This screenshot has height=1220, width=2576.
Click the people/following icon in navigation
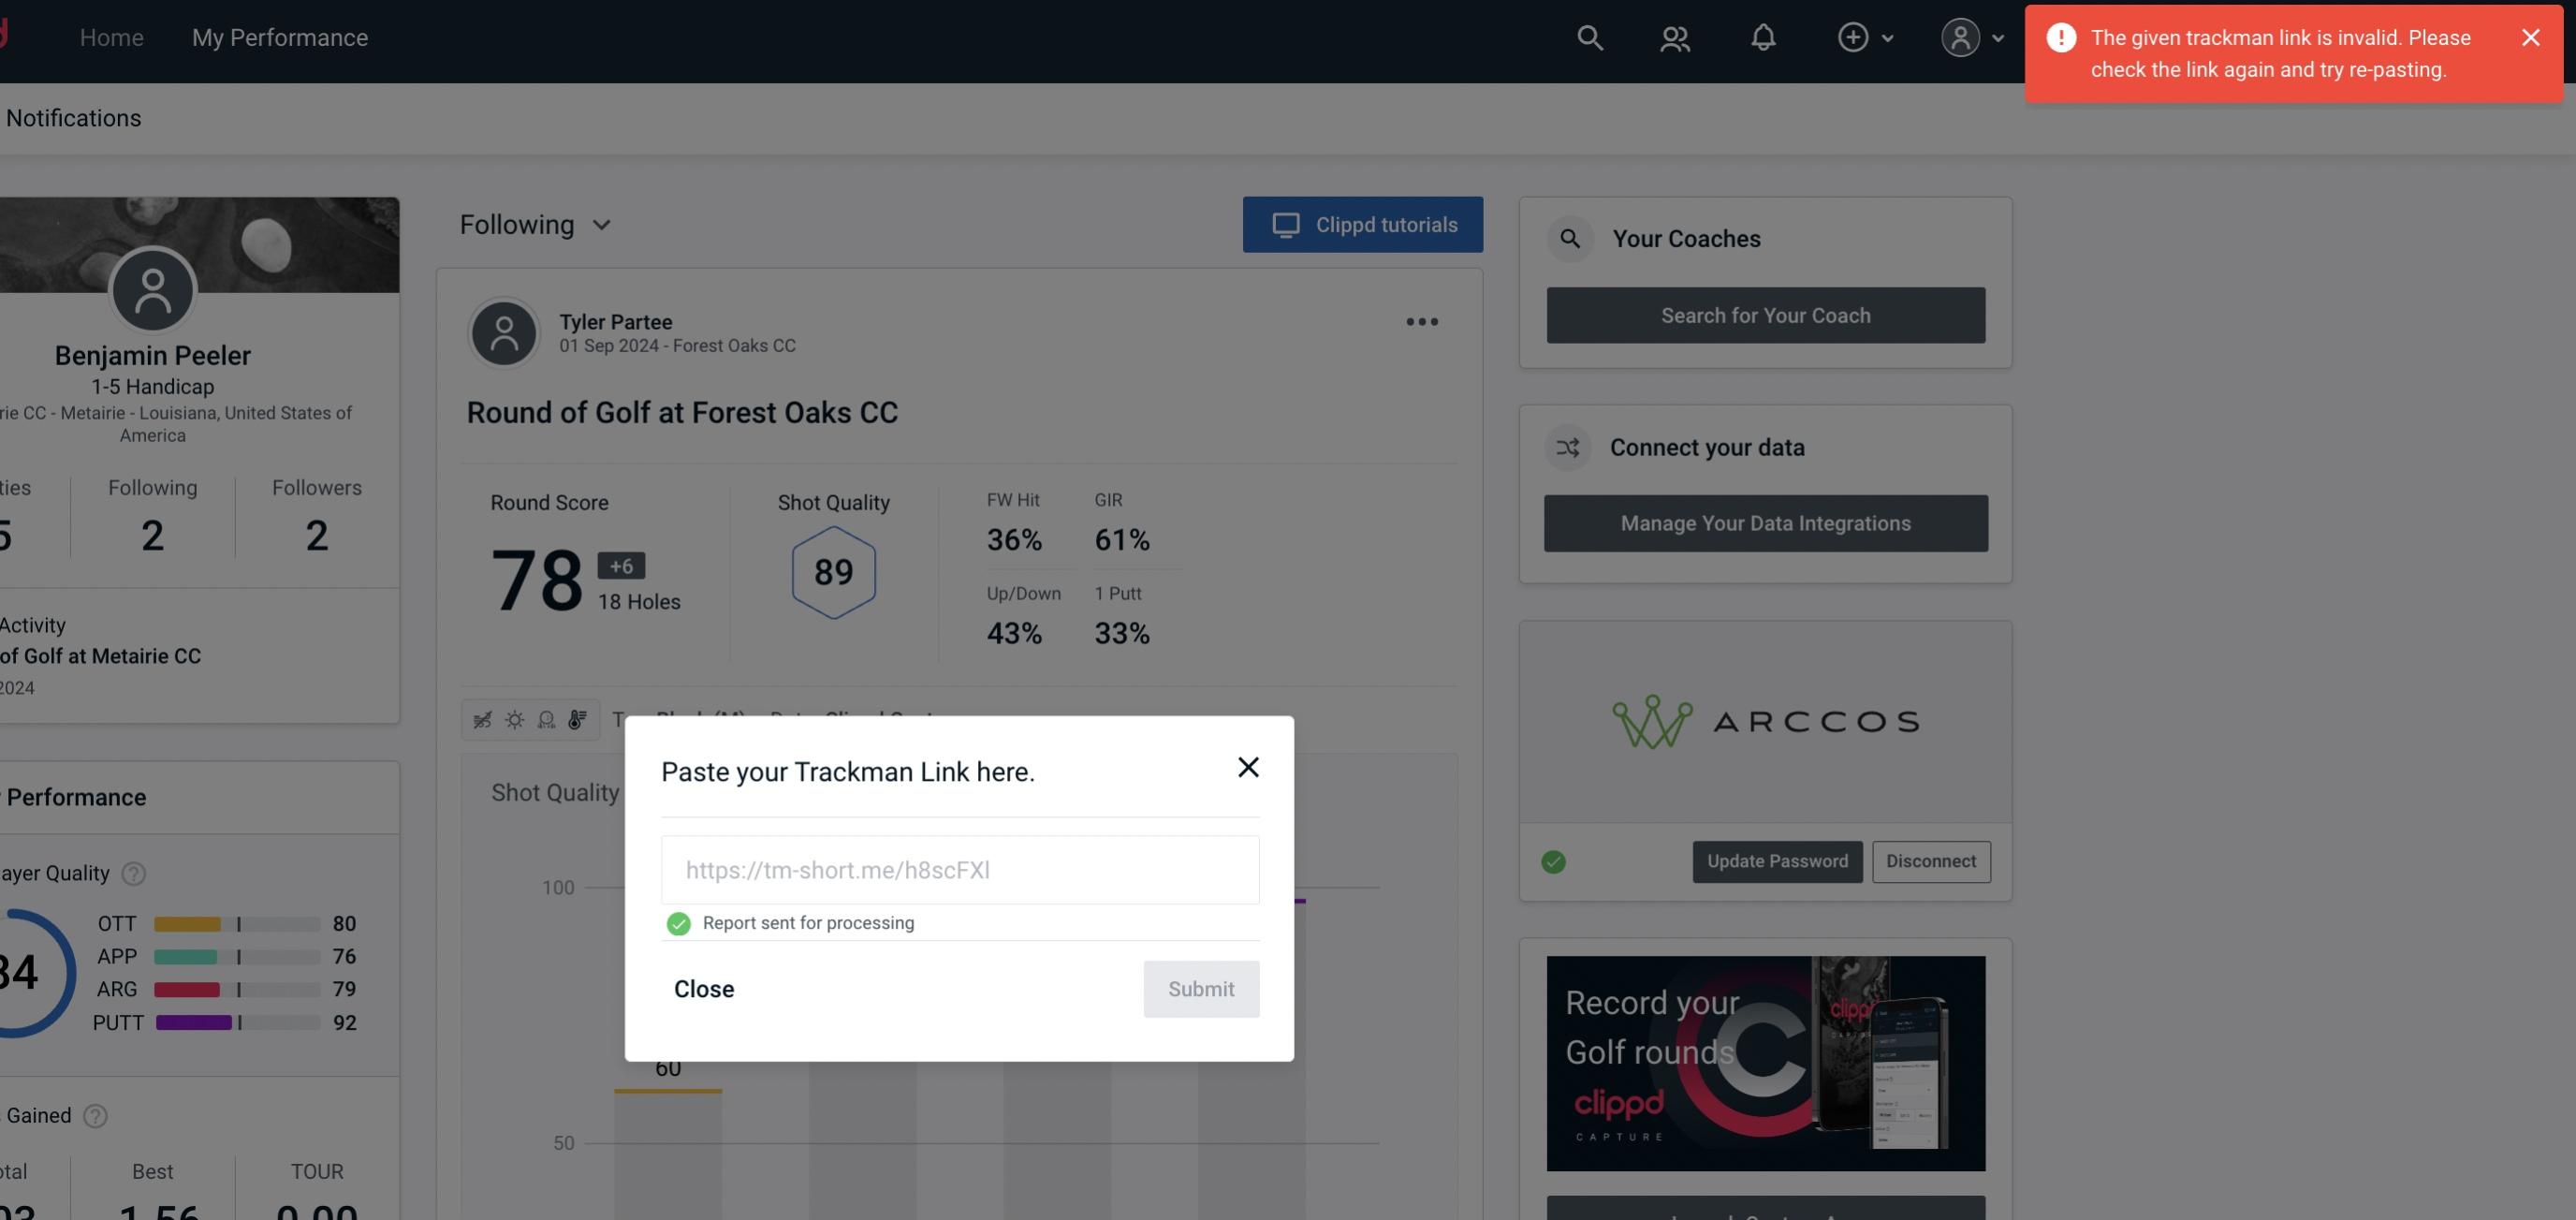pyautogui.click(x=1674, y=37)
